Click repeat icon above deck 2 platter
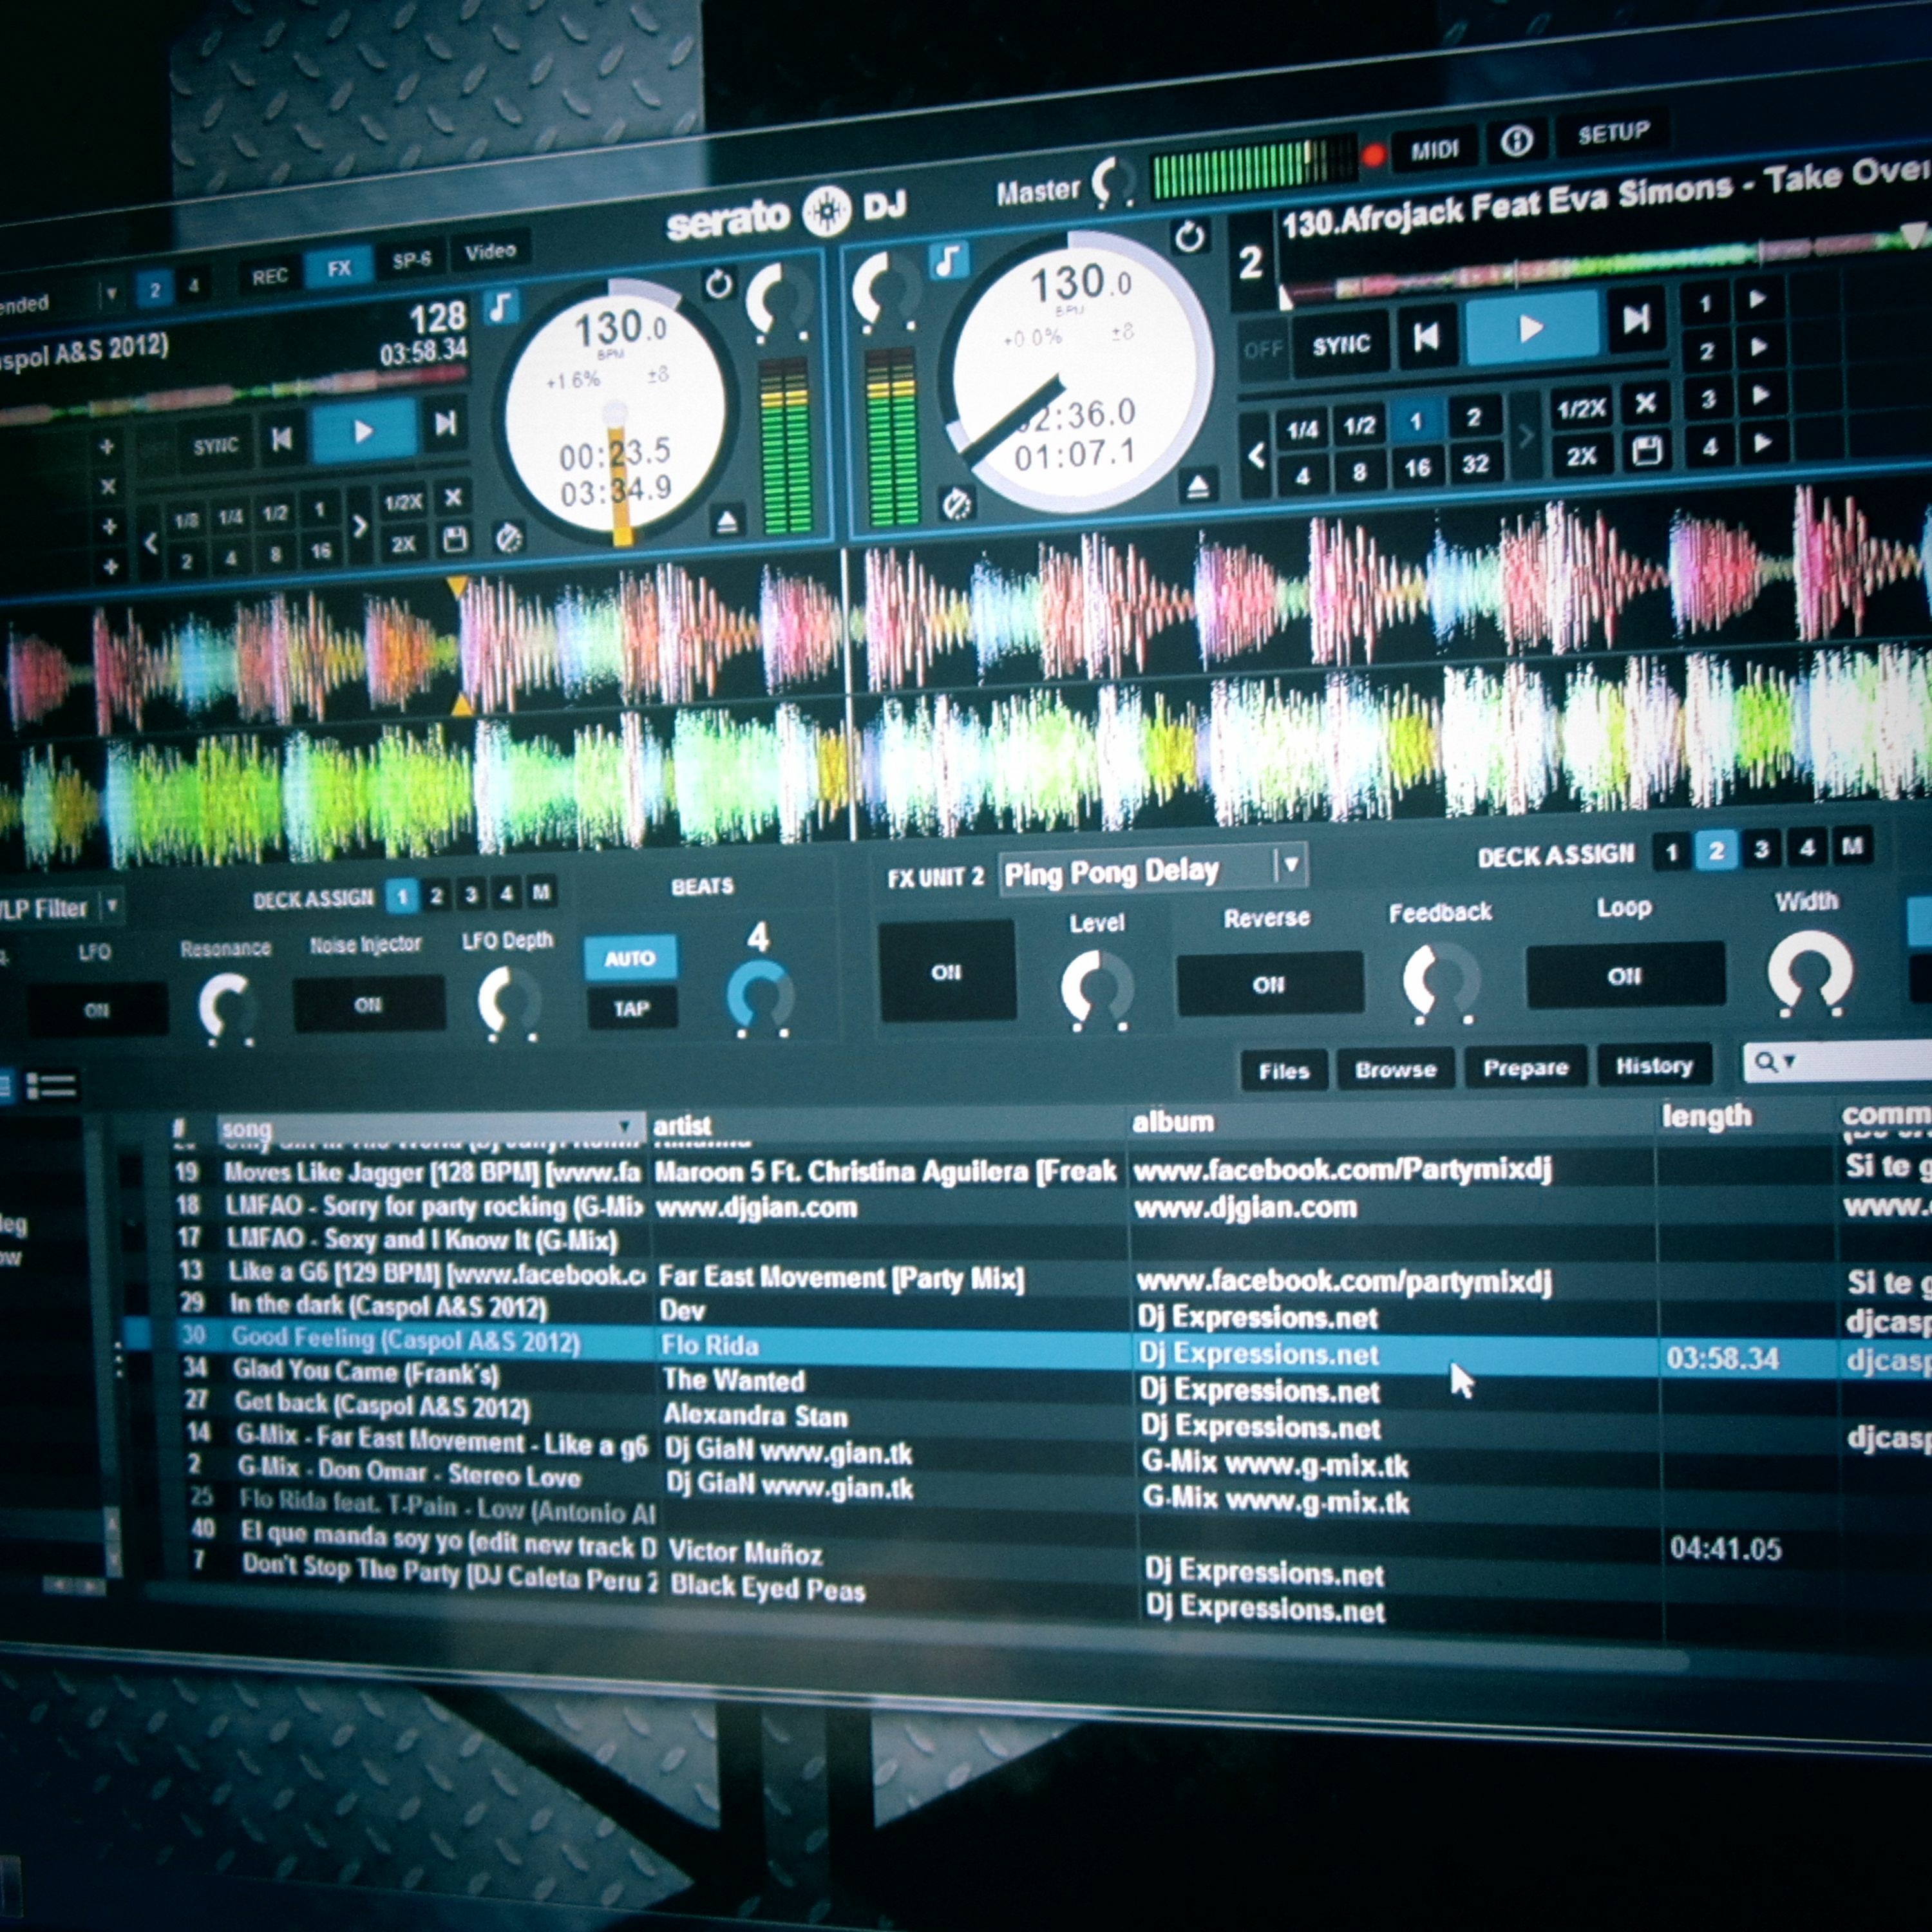 coord(1189,237)
